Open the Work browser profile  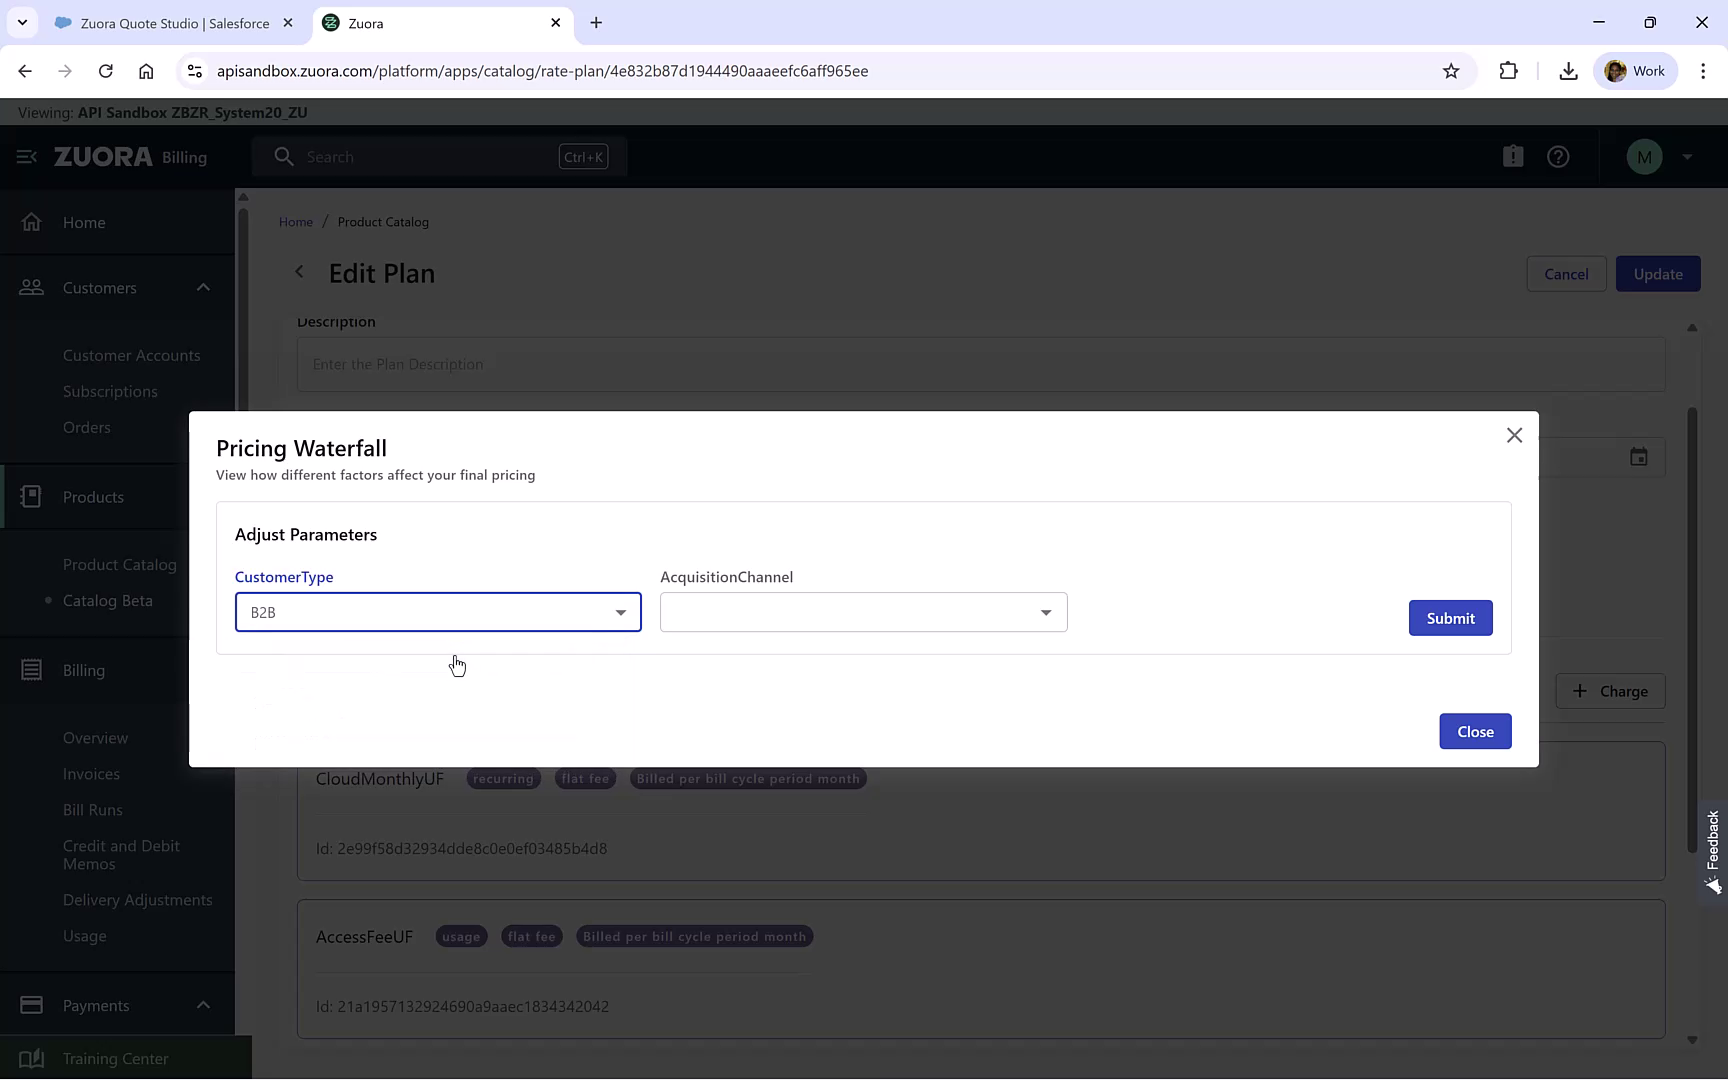coord(1637,71)
